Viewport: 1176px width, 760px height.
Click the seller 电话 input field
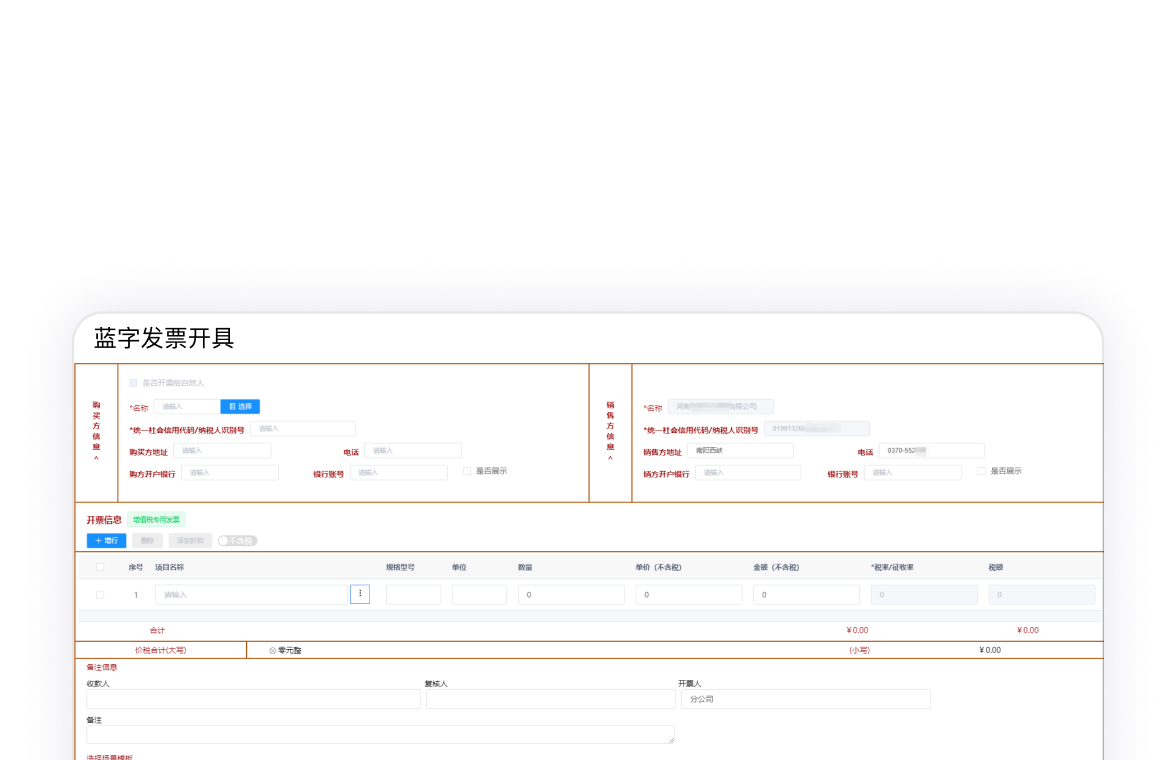[932, 451]
